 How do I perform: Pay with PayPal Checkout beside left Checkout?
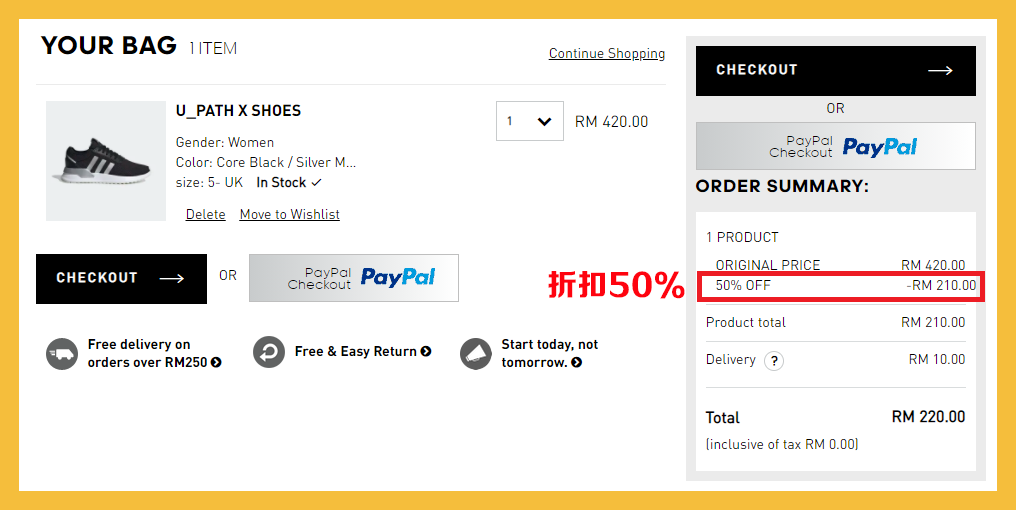click(x=353, y=278)
